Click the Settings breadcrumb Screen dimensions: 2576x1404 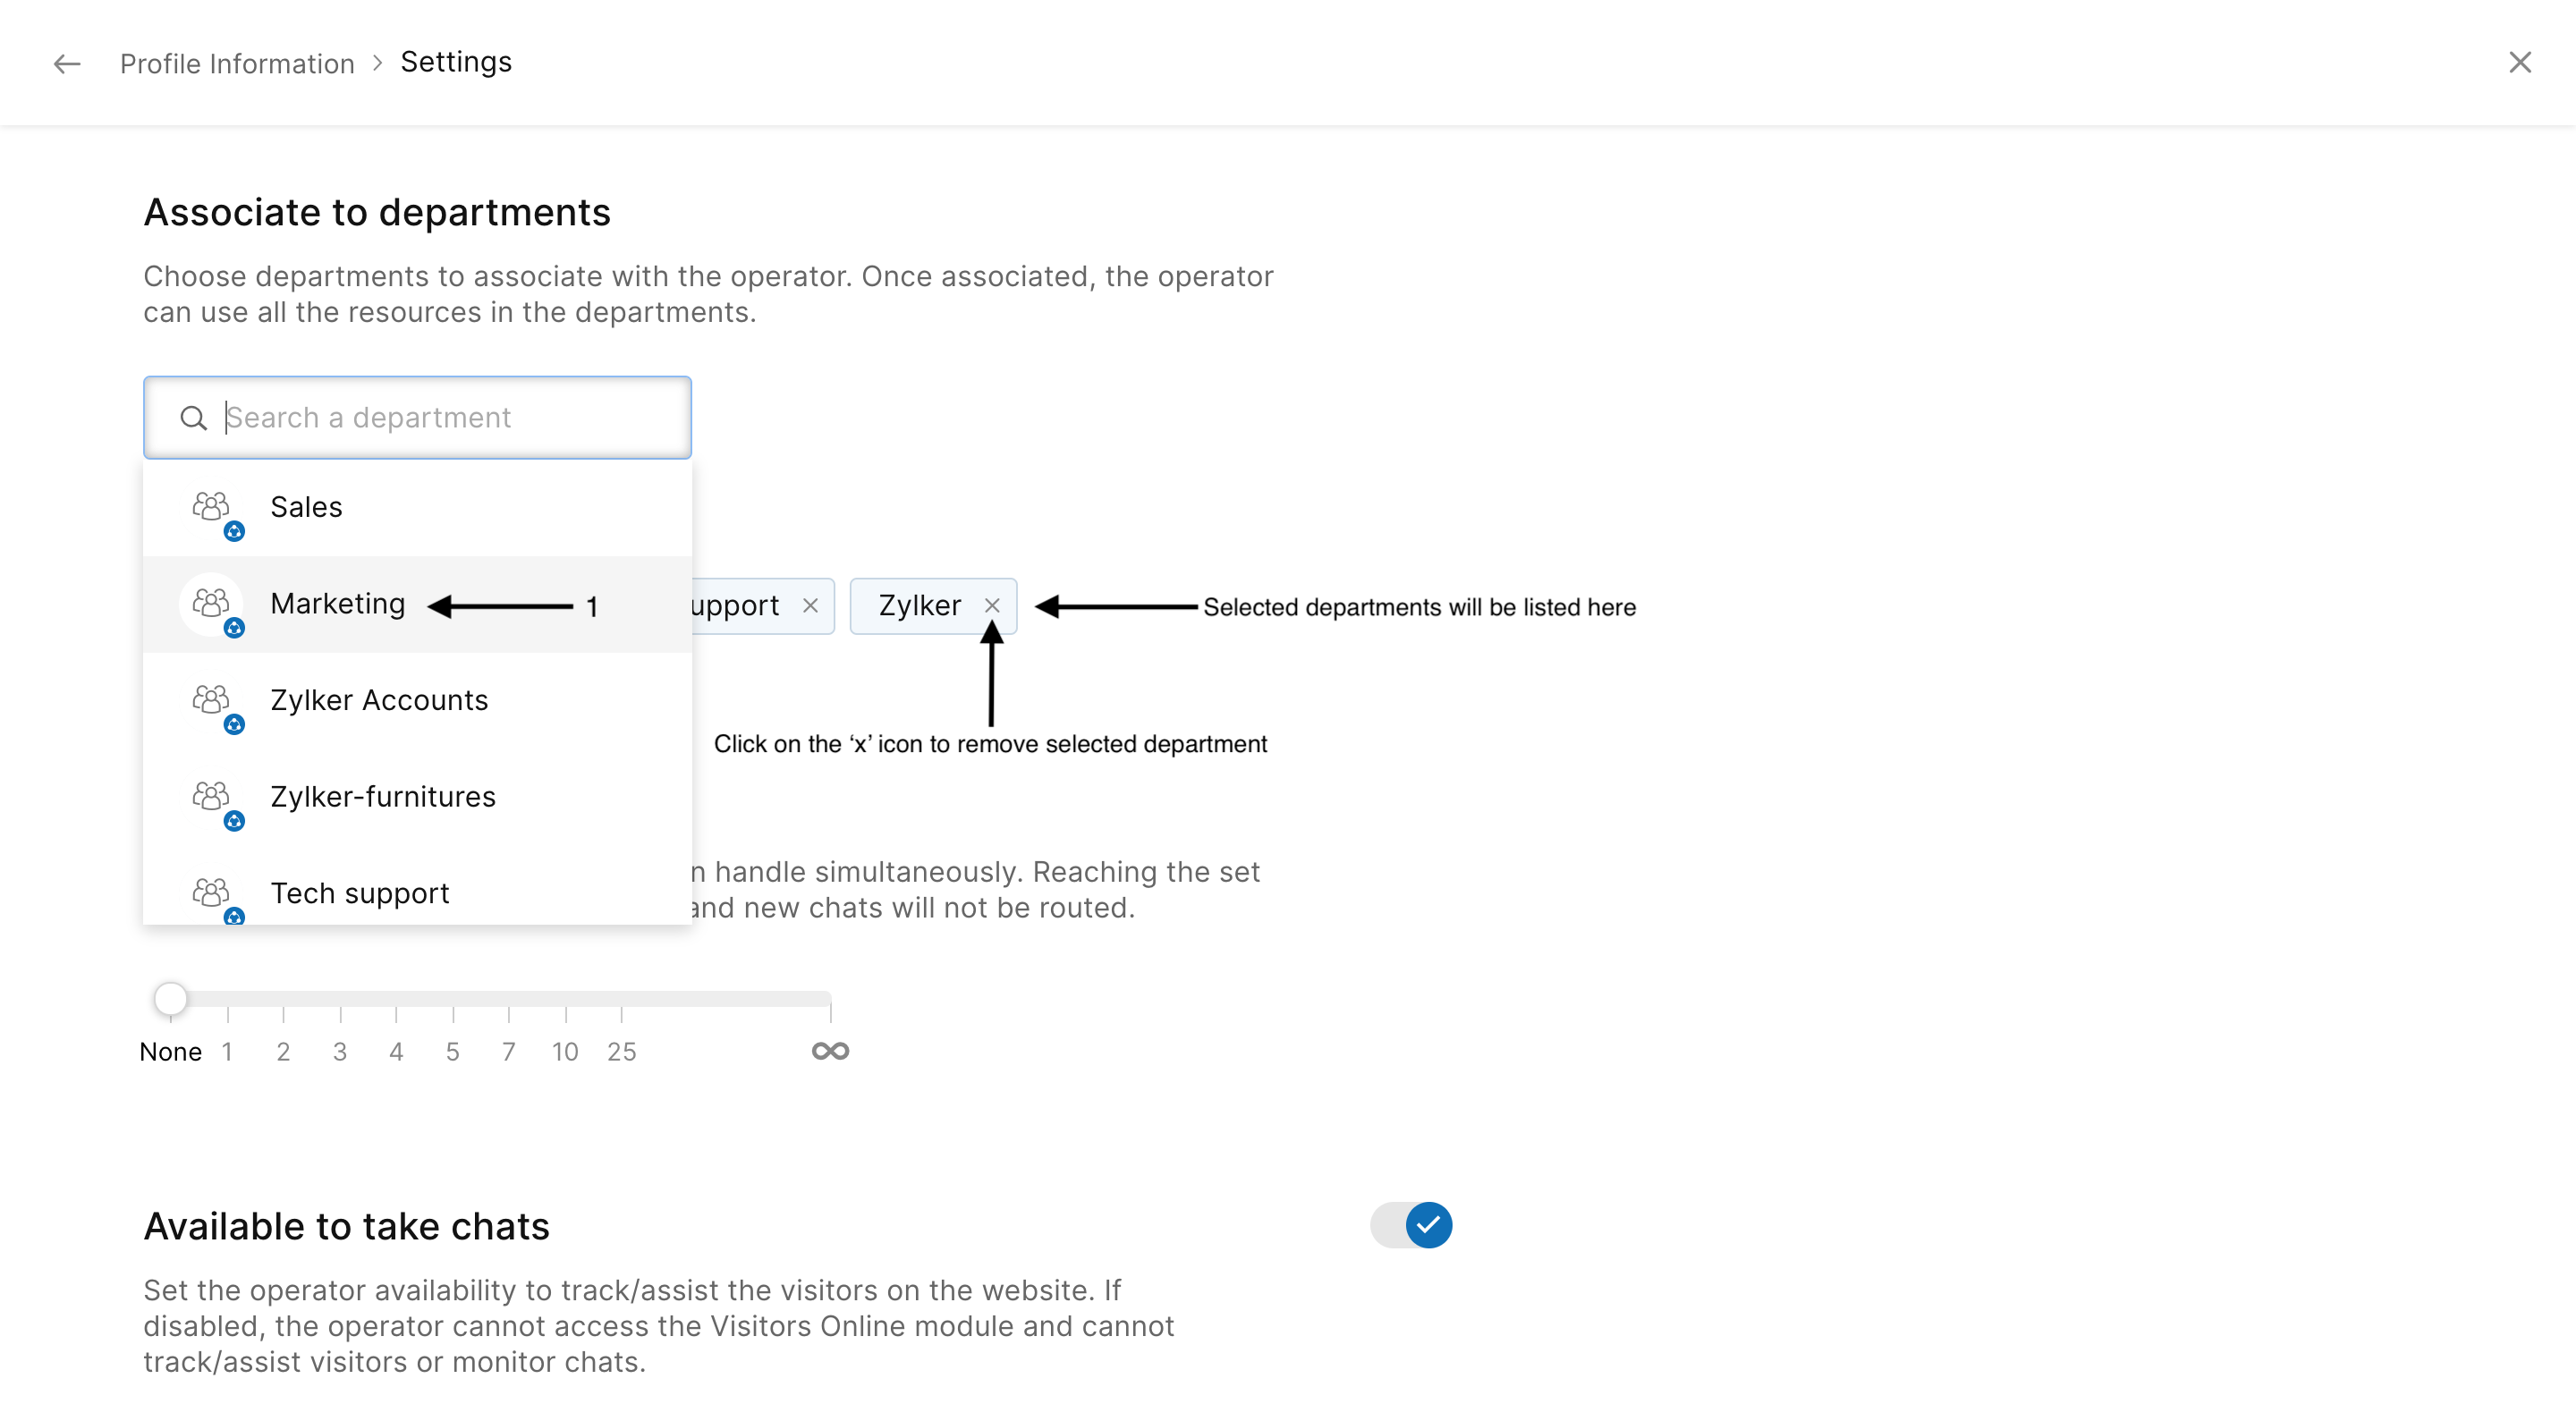pyautogui.click(x=456, y=62)
